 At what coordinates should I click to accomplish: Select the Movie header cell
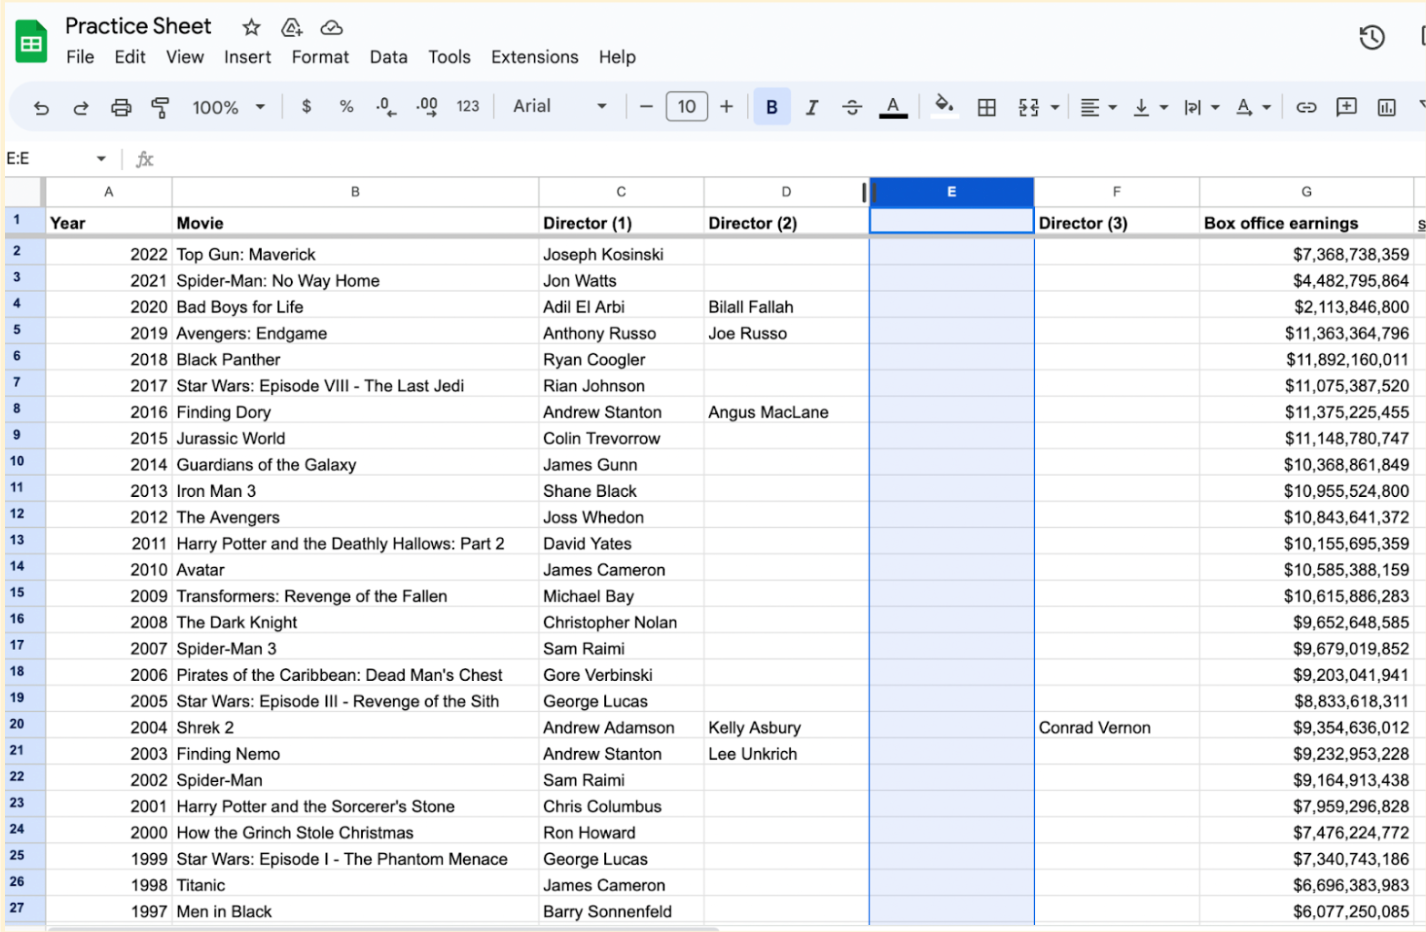point(355,223)
